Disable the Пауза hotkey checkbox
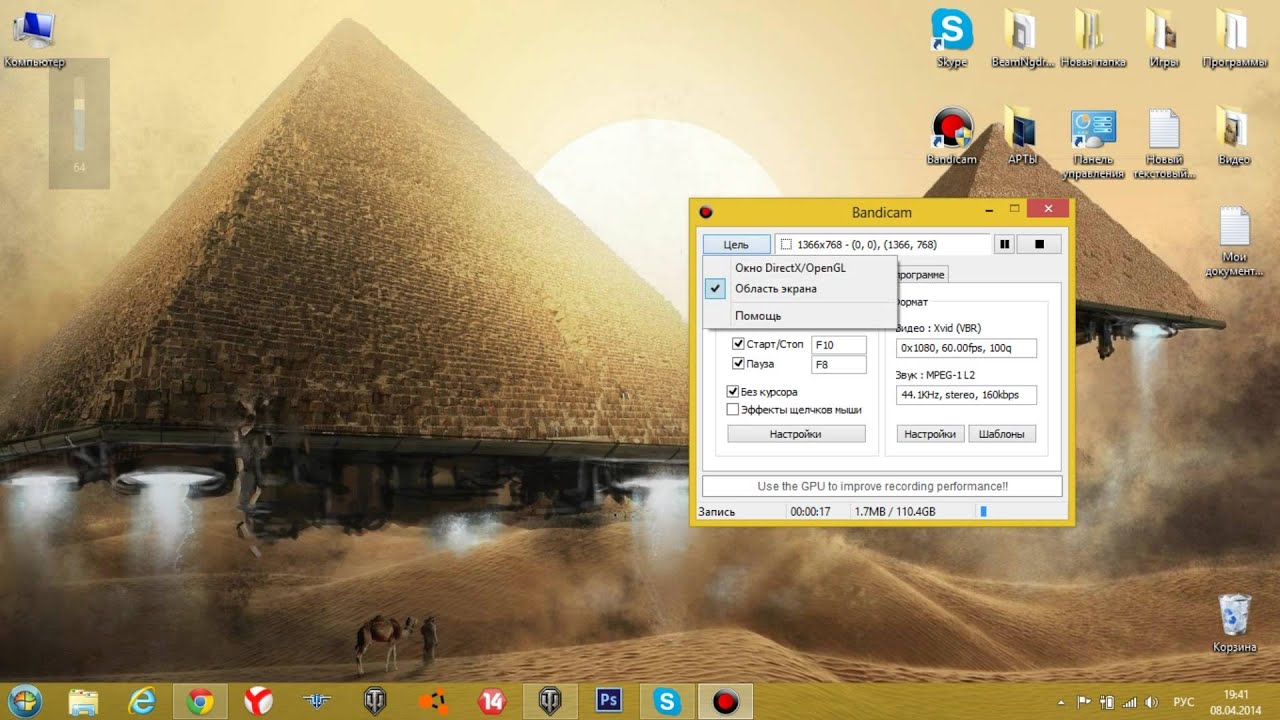The width and height of the screenshot is (1280, 720). (x=739, y=364)
